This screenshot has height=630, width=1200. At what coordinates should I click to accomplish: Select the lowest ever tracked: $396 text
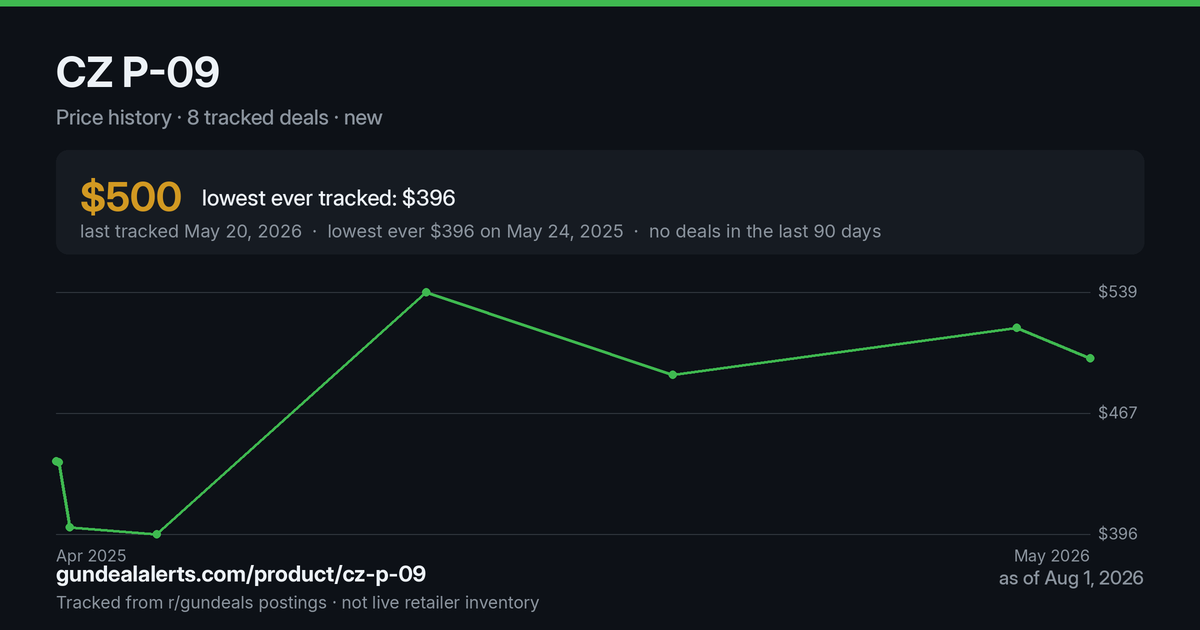pos(329,198)
